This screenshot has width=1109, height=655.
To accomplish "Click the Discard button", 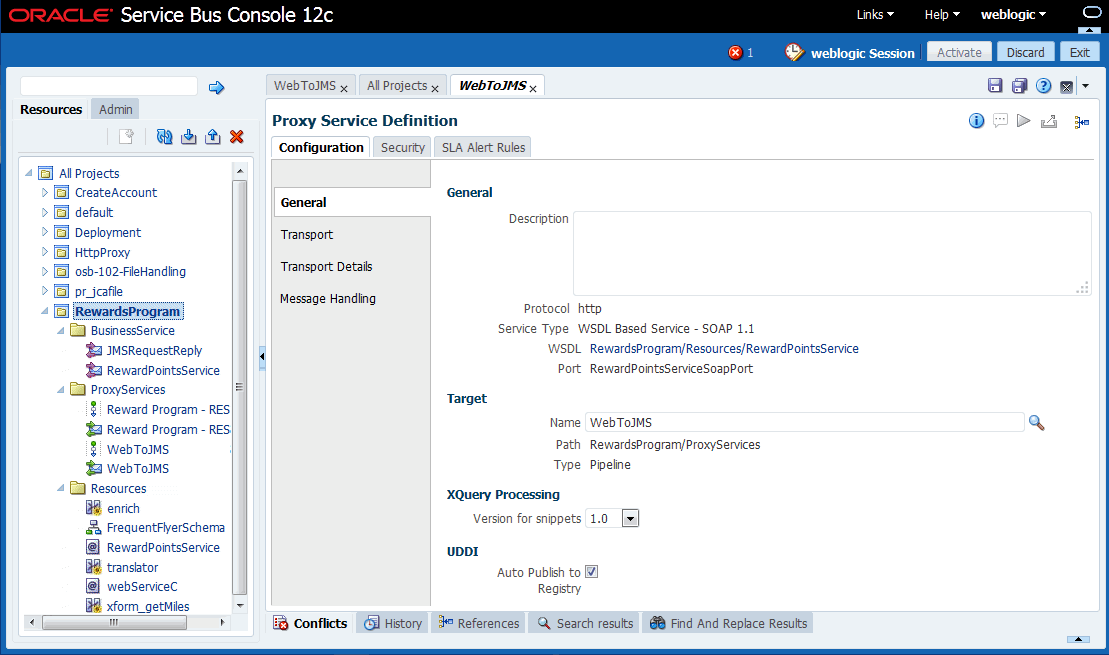I will tap(1026, 52).
